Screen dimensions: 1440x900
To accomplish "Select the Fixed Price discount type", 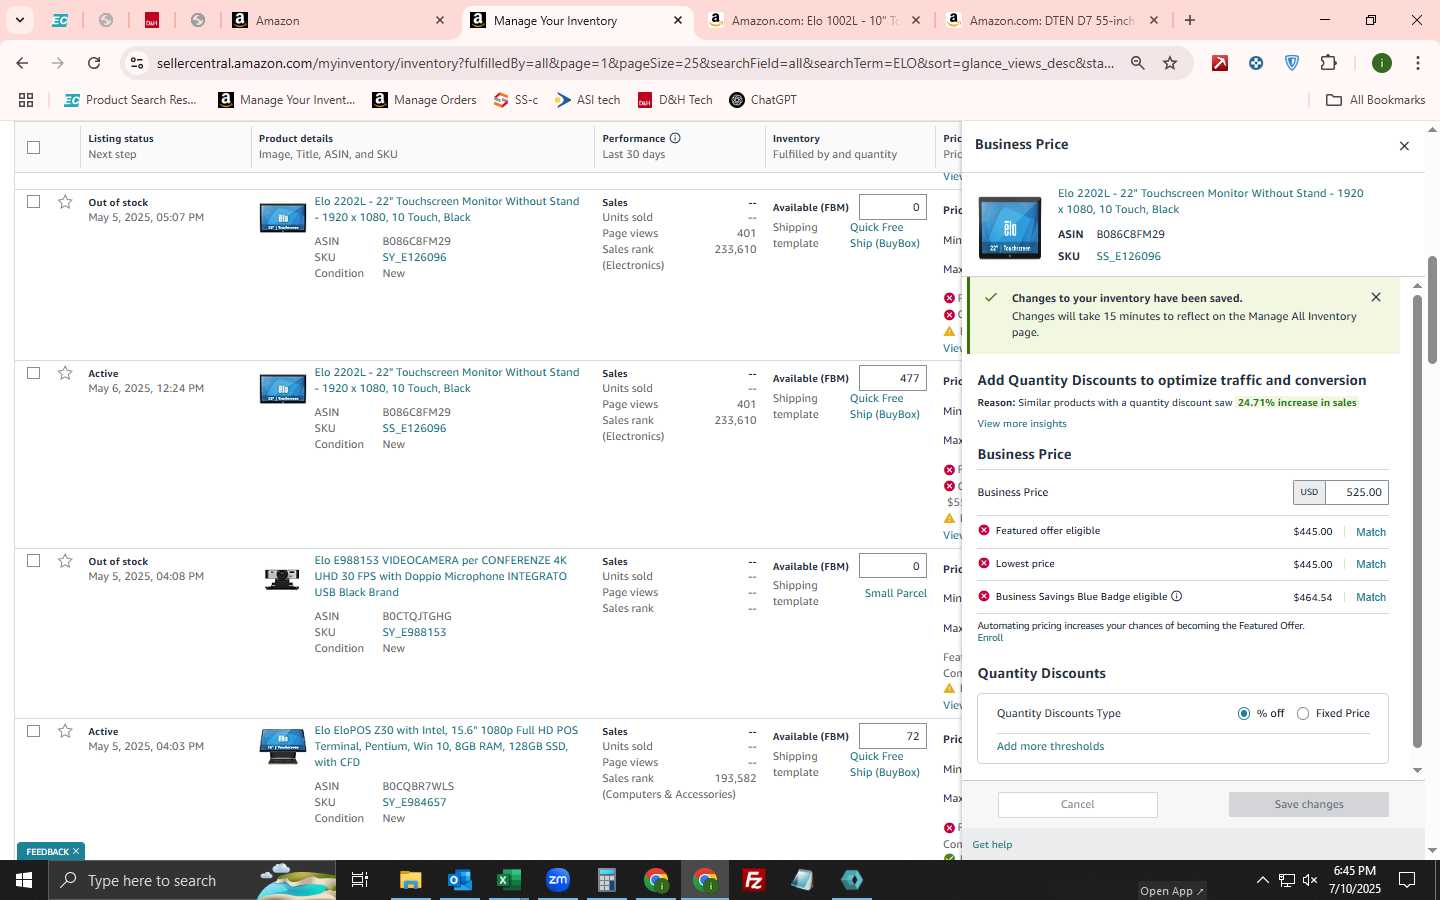I will (1303, 713).
